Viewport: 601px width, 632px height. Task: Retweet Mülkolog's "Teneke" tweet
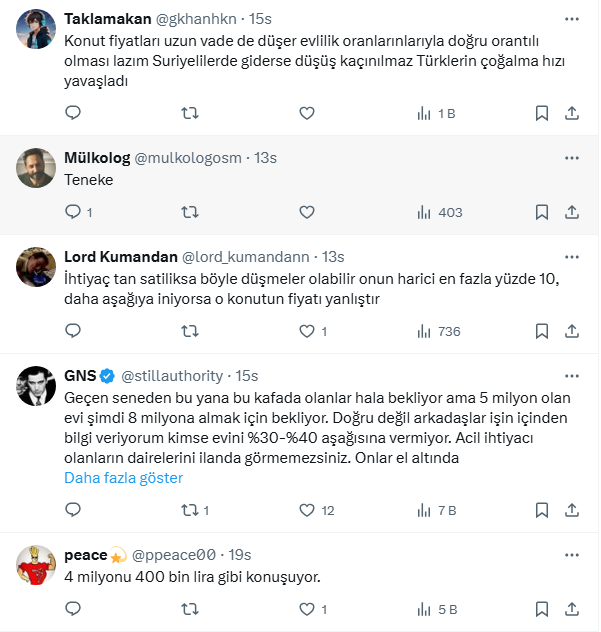point(189,212)
